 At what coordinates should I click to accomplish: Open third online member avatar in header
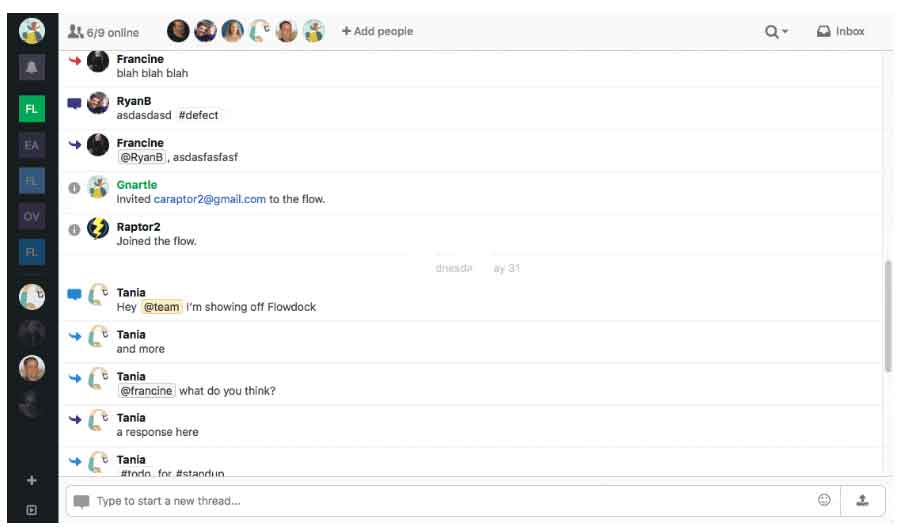[232, 31]
